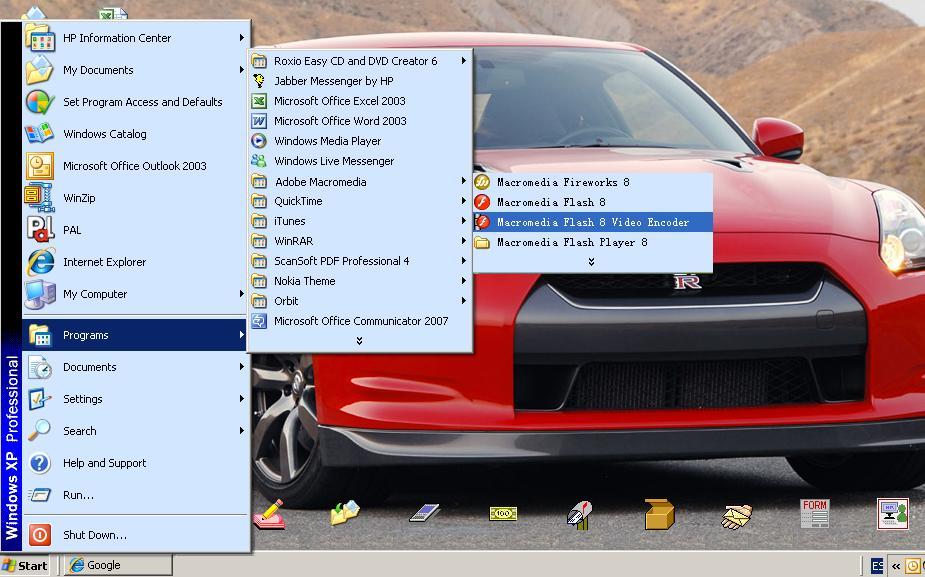Viewport: 925px width, 577px height.
Task: Click the Excel 2003 icon
Action: 259,101
